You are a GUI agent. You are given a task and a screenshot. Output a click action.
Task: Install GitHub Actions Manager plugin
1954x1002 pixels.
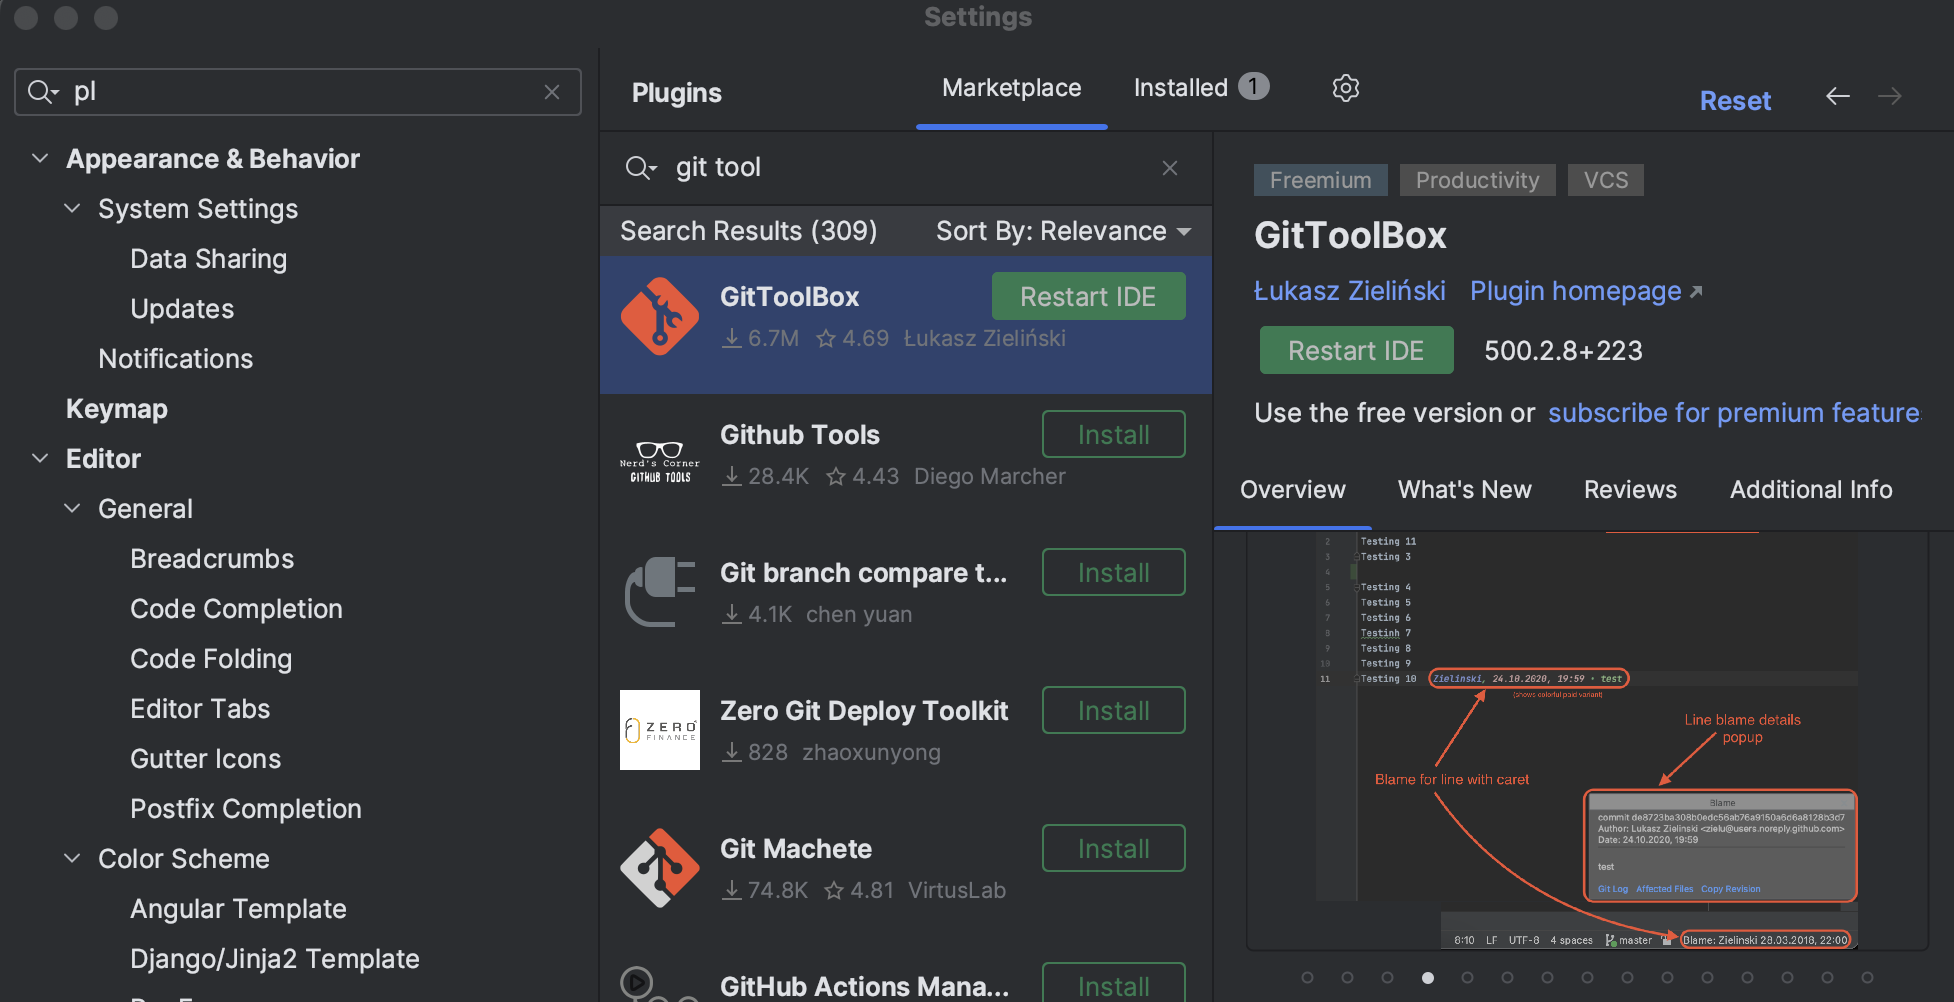[x=1113, y=984]
